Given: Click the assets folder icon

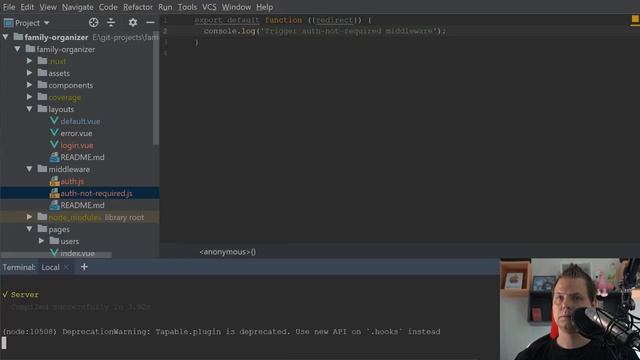Looking at the screenshot, I should click(x=42, y=73).
